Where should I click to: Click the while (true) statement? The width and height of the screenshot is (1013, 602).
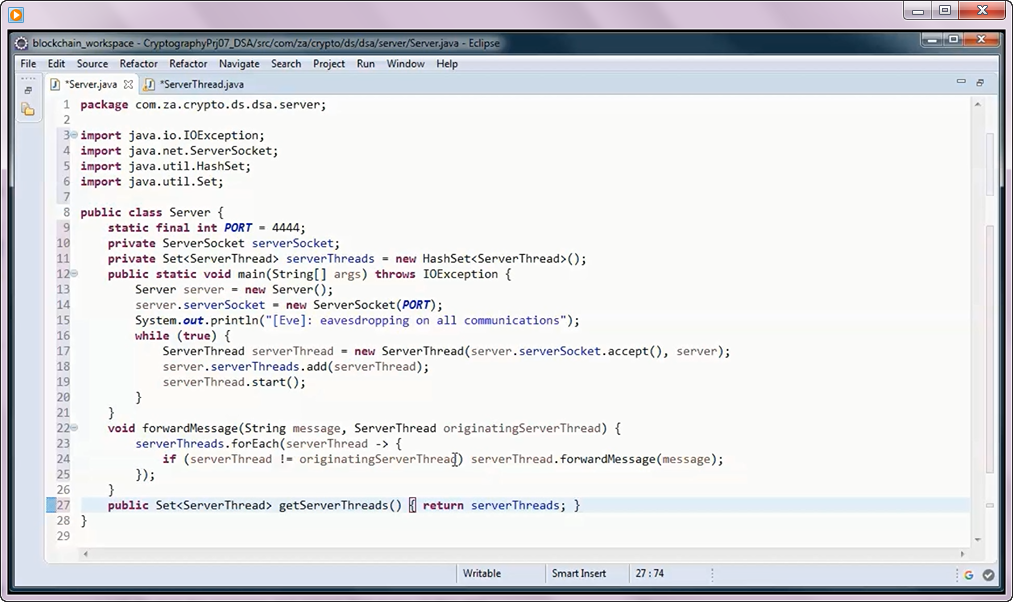pos(183,336)
